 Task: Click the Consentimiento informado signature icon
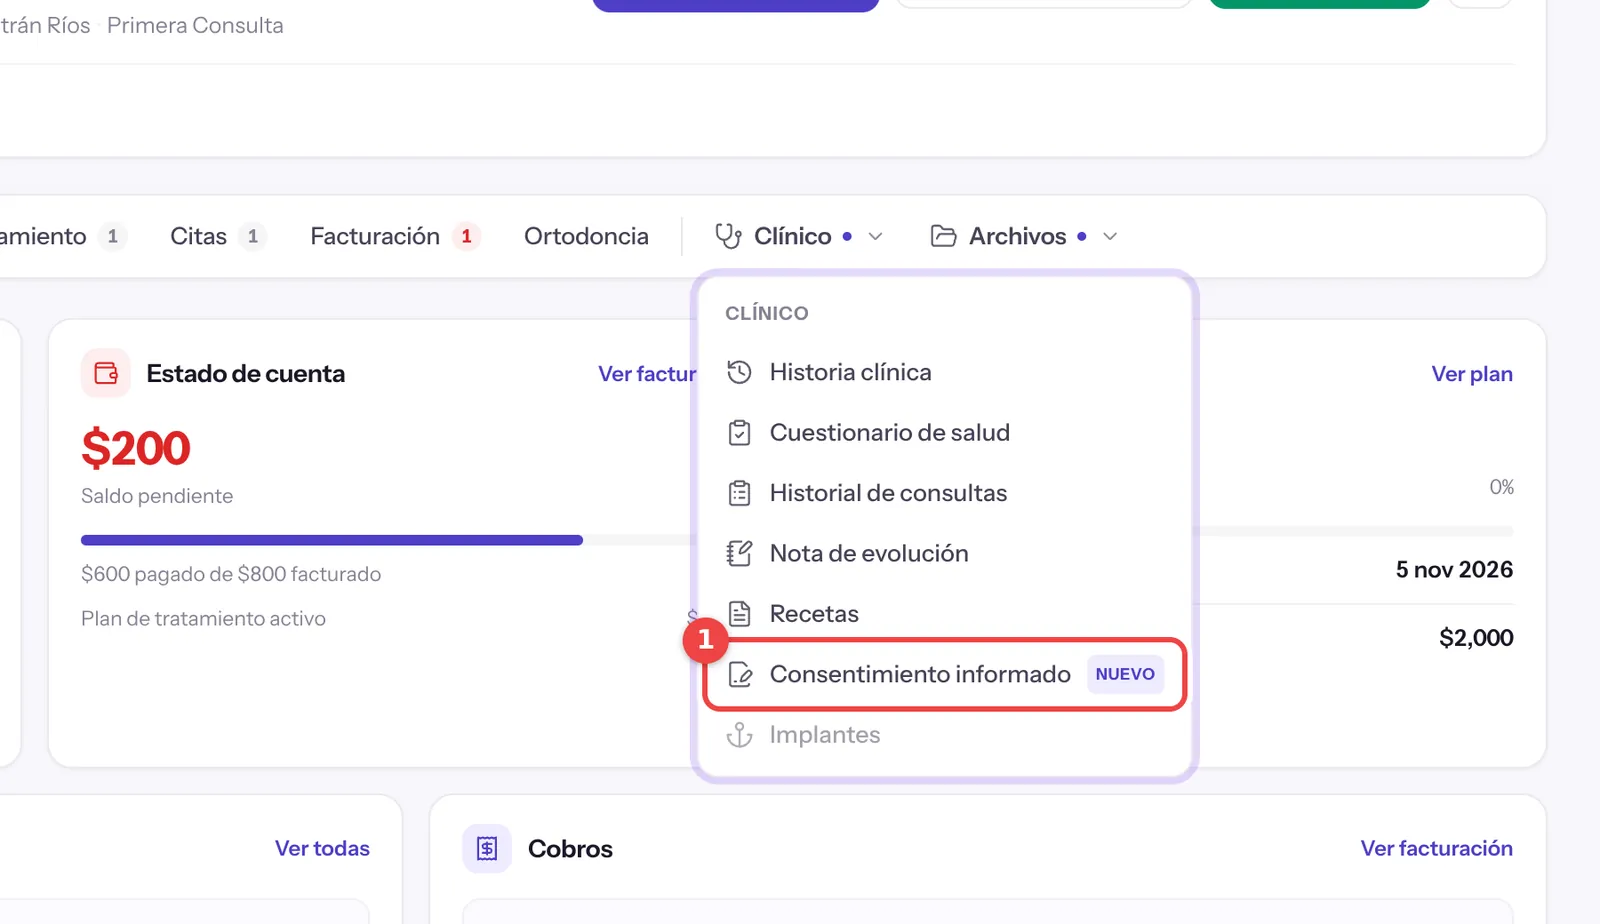739,674
